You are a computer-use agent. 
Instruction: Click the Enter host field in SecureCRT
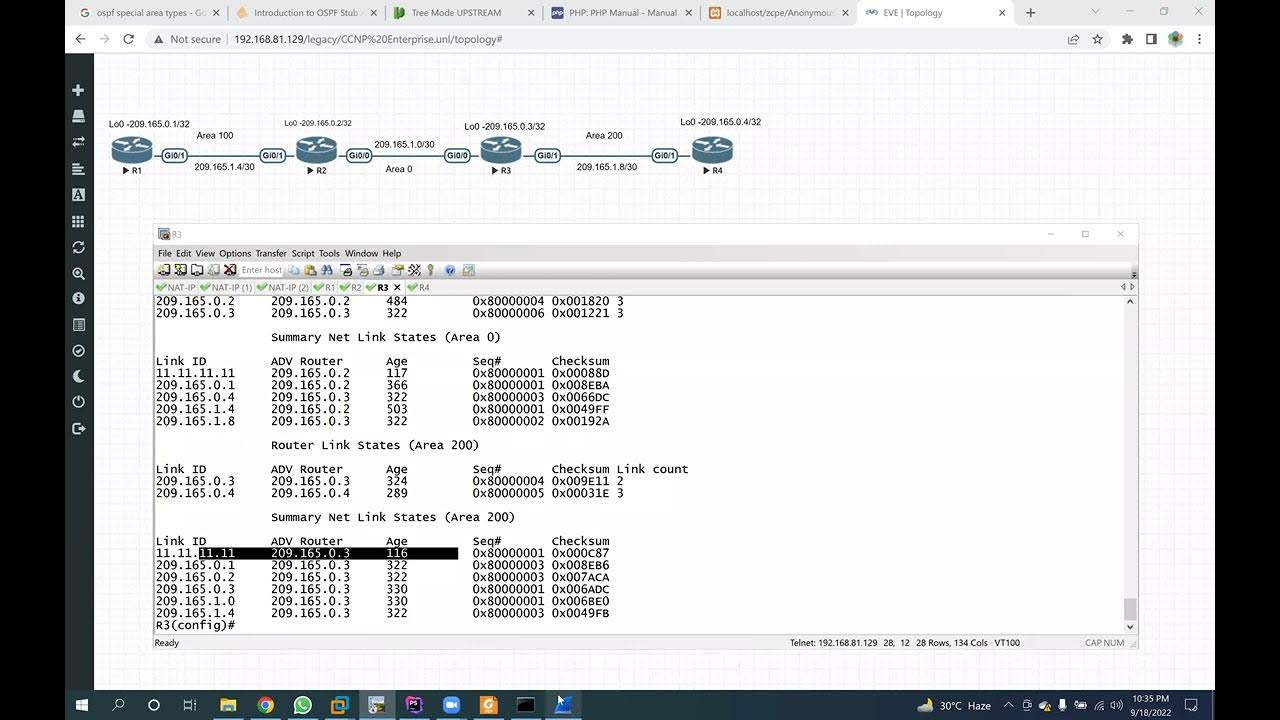pos(262,270)
